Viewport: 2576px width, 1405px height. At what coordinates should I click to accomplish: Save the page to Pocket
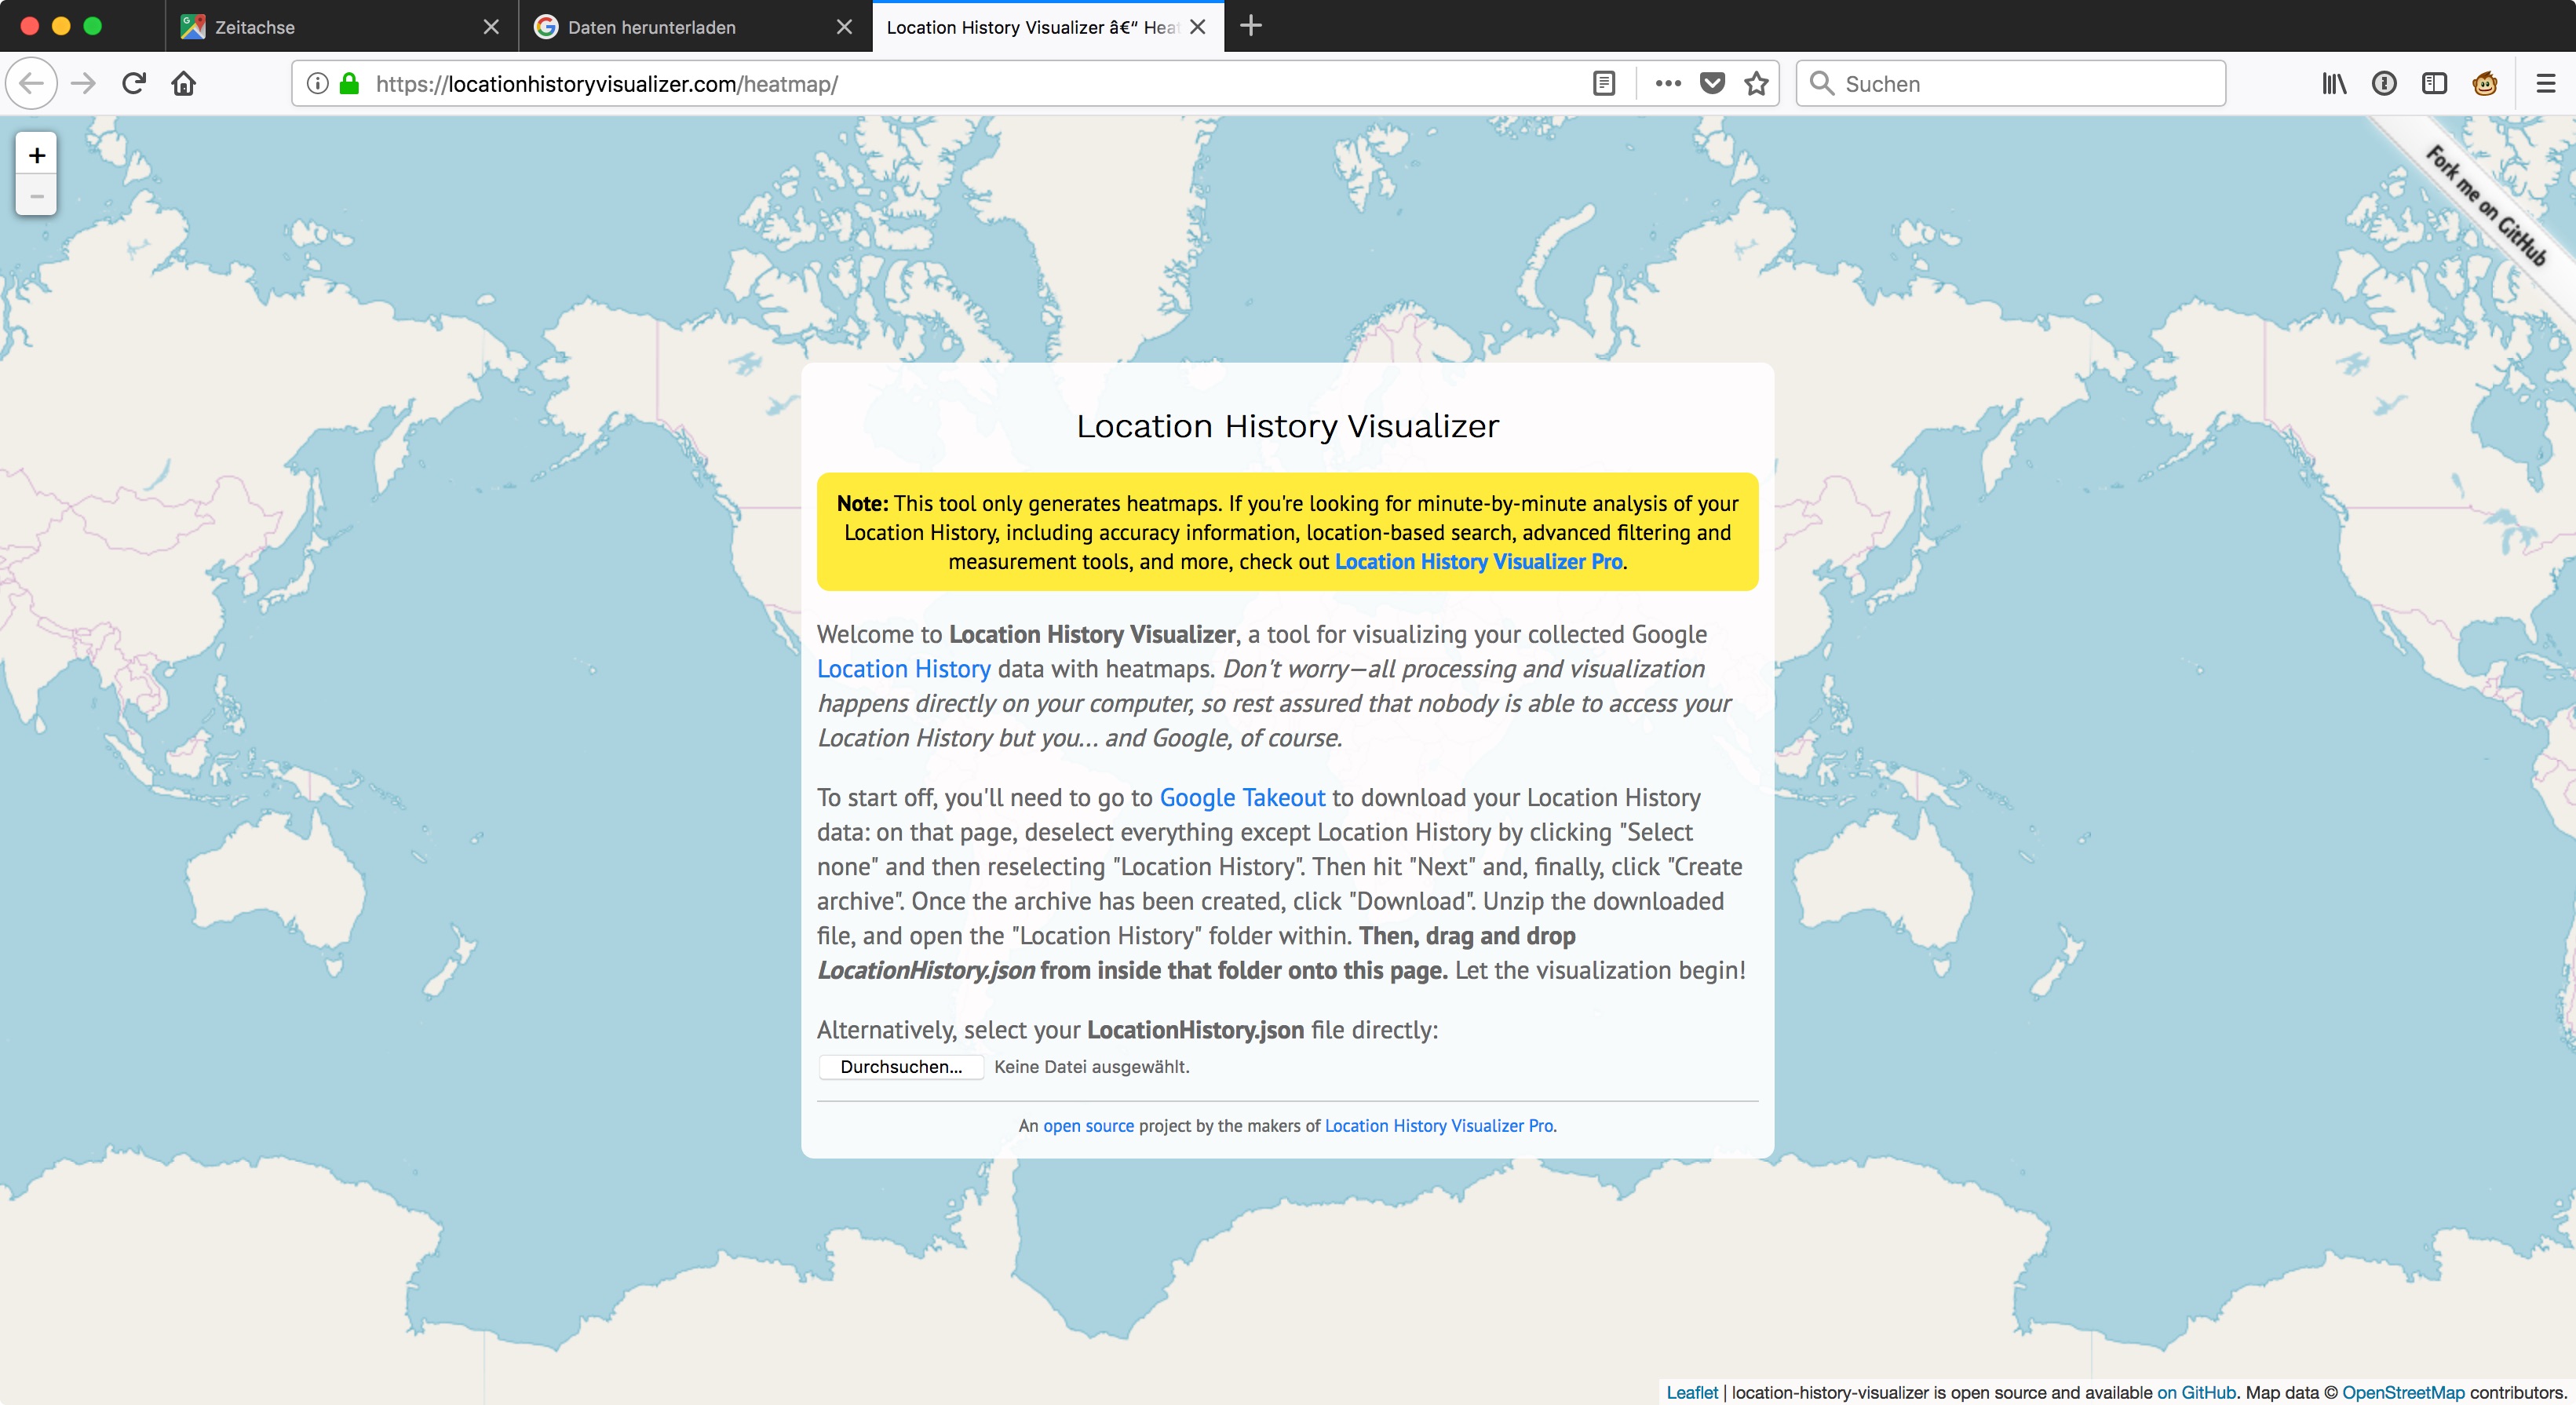1711,83
